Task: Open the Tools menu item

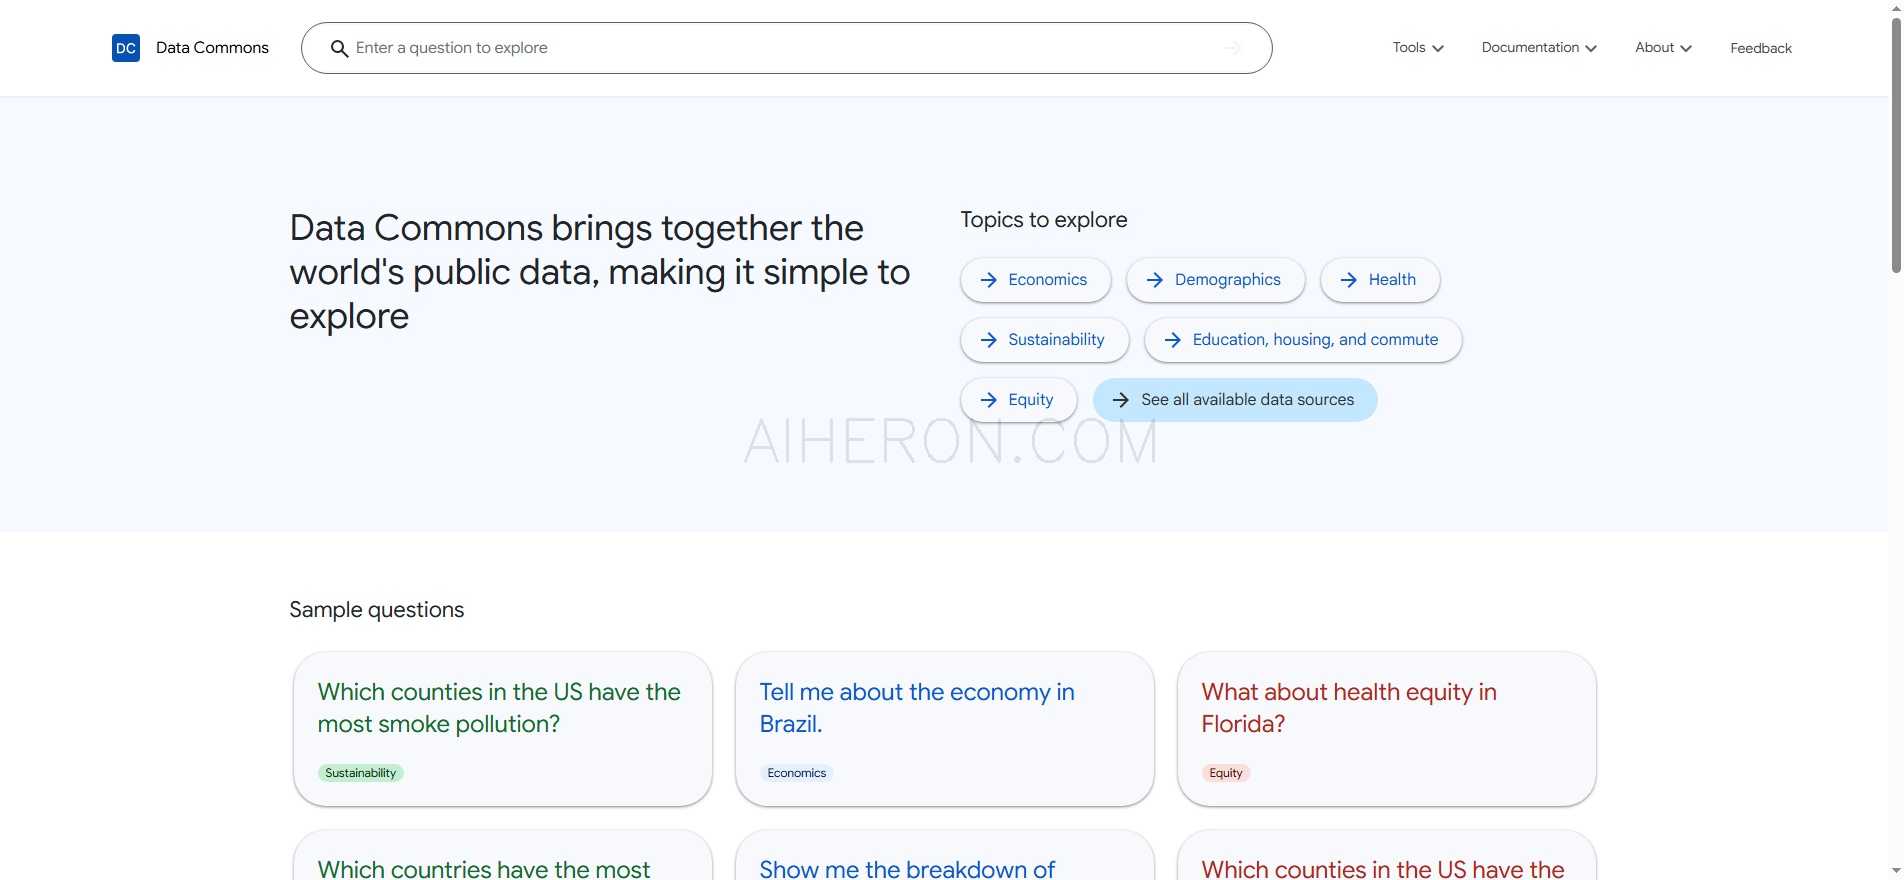Action: [1409, 47]
